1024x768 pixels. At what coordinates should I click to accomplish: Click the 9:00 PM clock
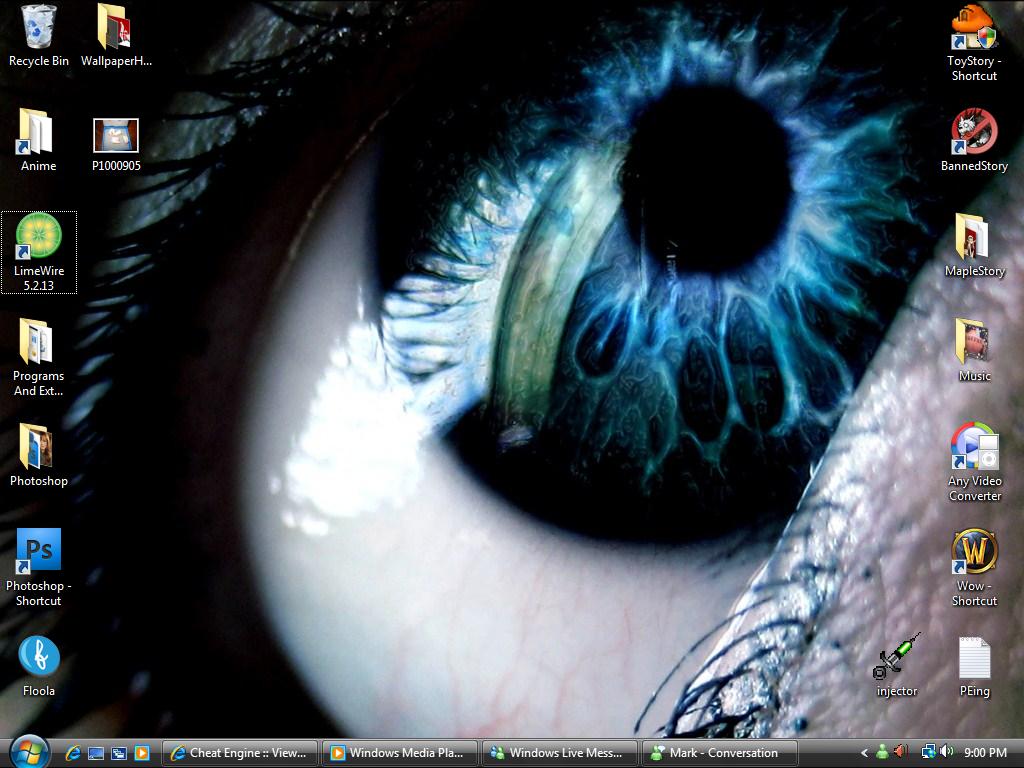click(985, 753)
